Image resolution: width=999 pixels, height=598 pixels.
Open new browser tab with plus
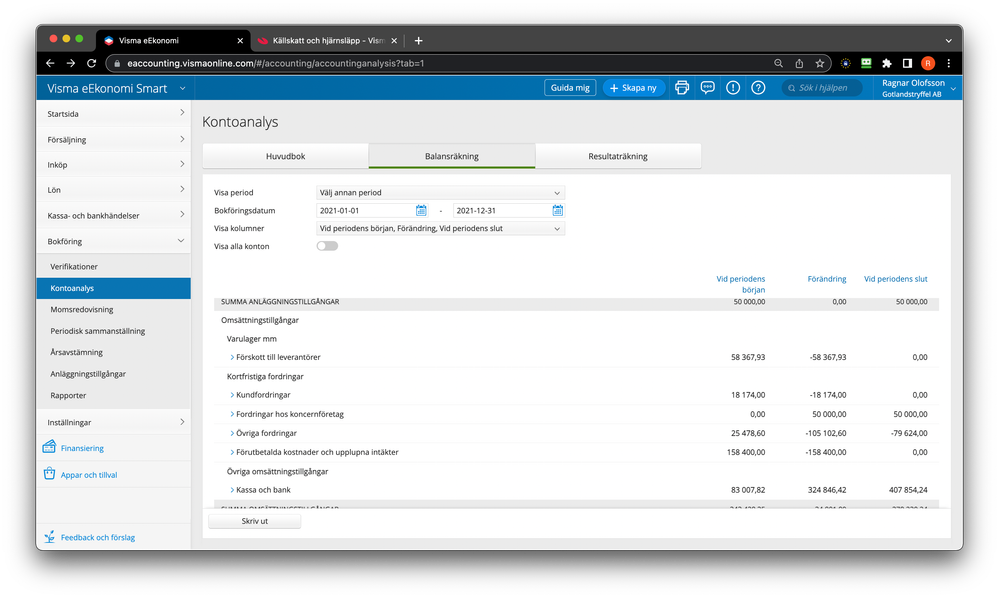[419, 41]
